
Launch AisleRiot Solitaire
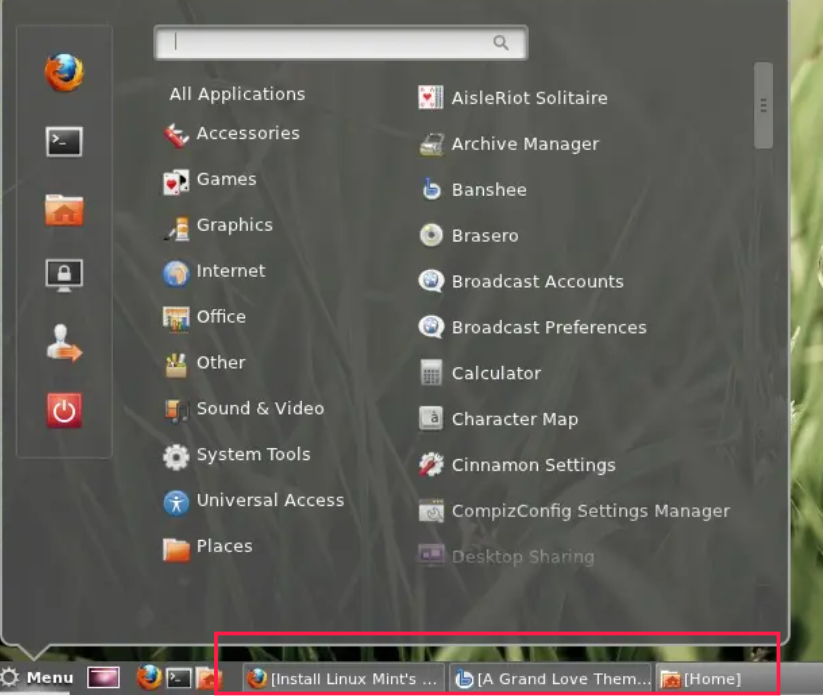(x=513, y=98)
